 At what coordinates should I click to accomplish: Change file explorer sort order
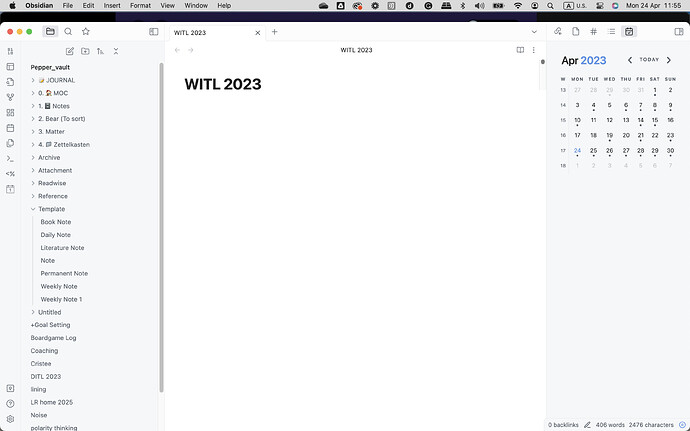point(100,51)
